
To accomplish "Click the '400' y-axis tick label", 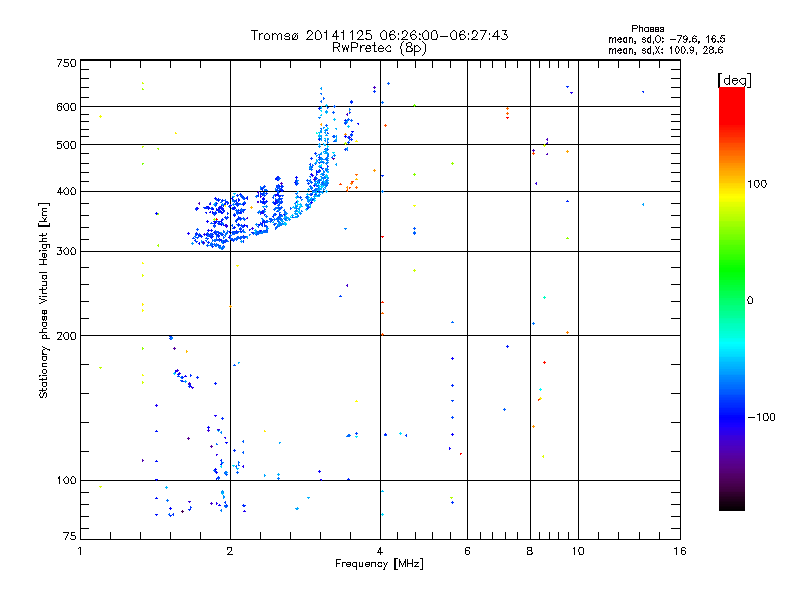I will point(66,191).
